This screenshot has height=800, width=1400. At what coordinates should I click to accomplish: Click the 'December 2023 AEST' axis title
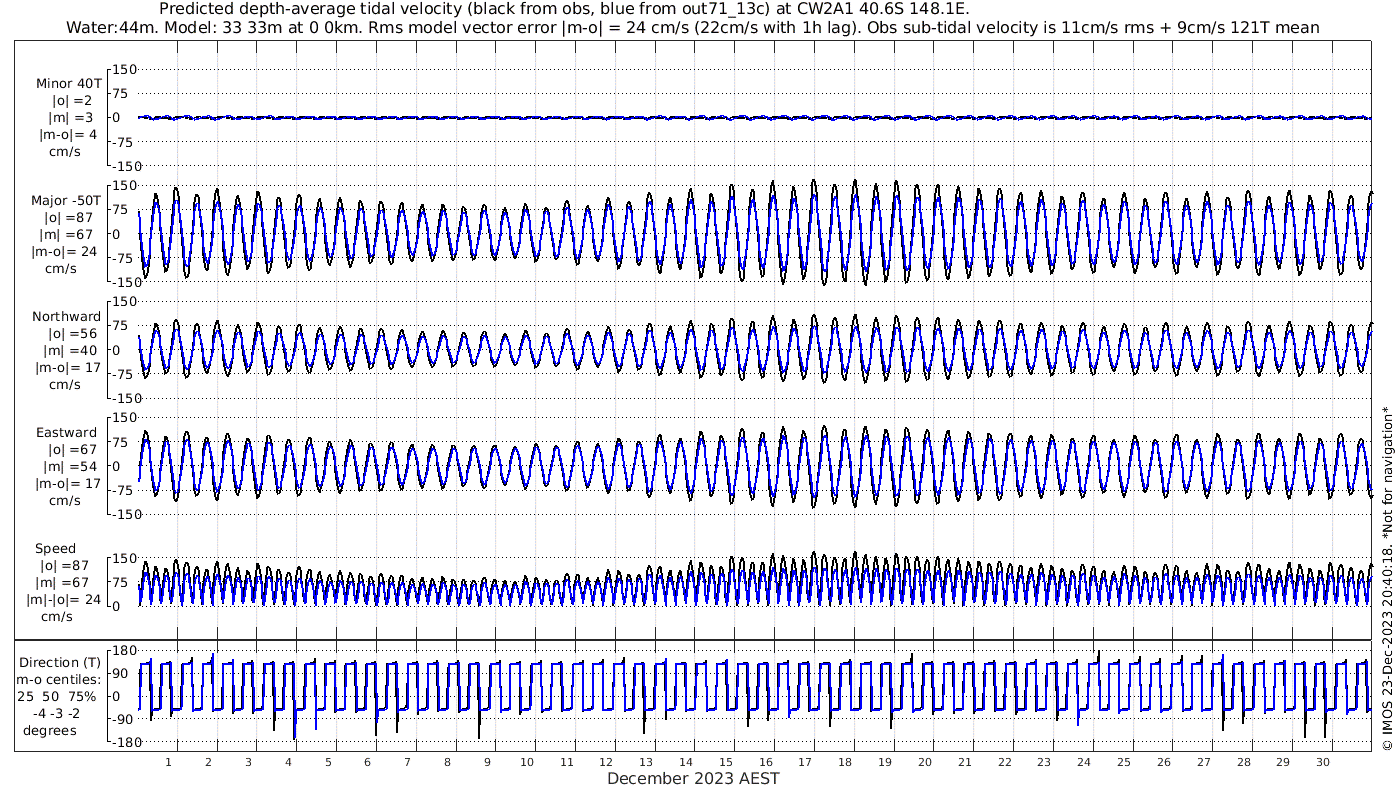coord(693,779)
